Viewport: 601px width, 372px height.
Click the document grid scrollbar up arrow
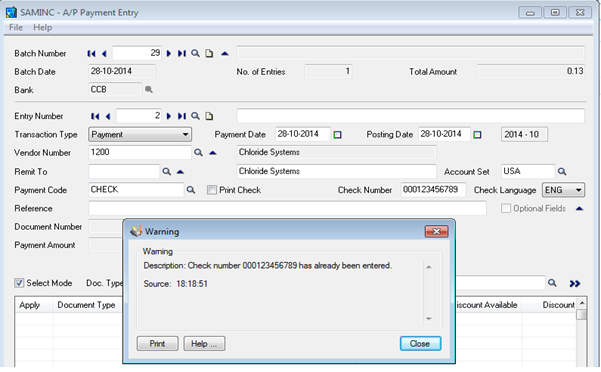(582, 303)
